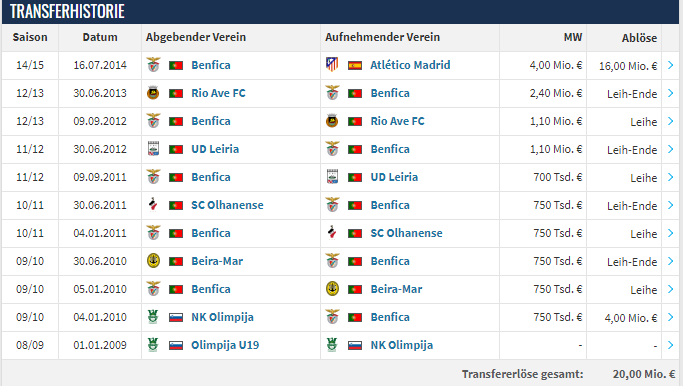Click the Atlético Madrid club crest icon
Viewport: 683px width, 386px height.
332,64
